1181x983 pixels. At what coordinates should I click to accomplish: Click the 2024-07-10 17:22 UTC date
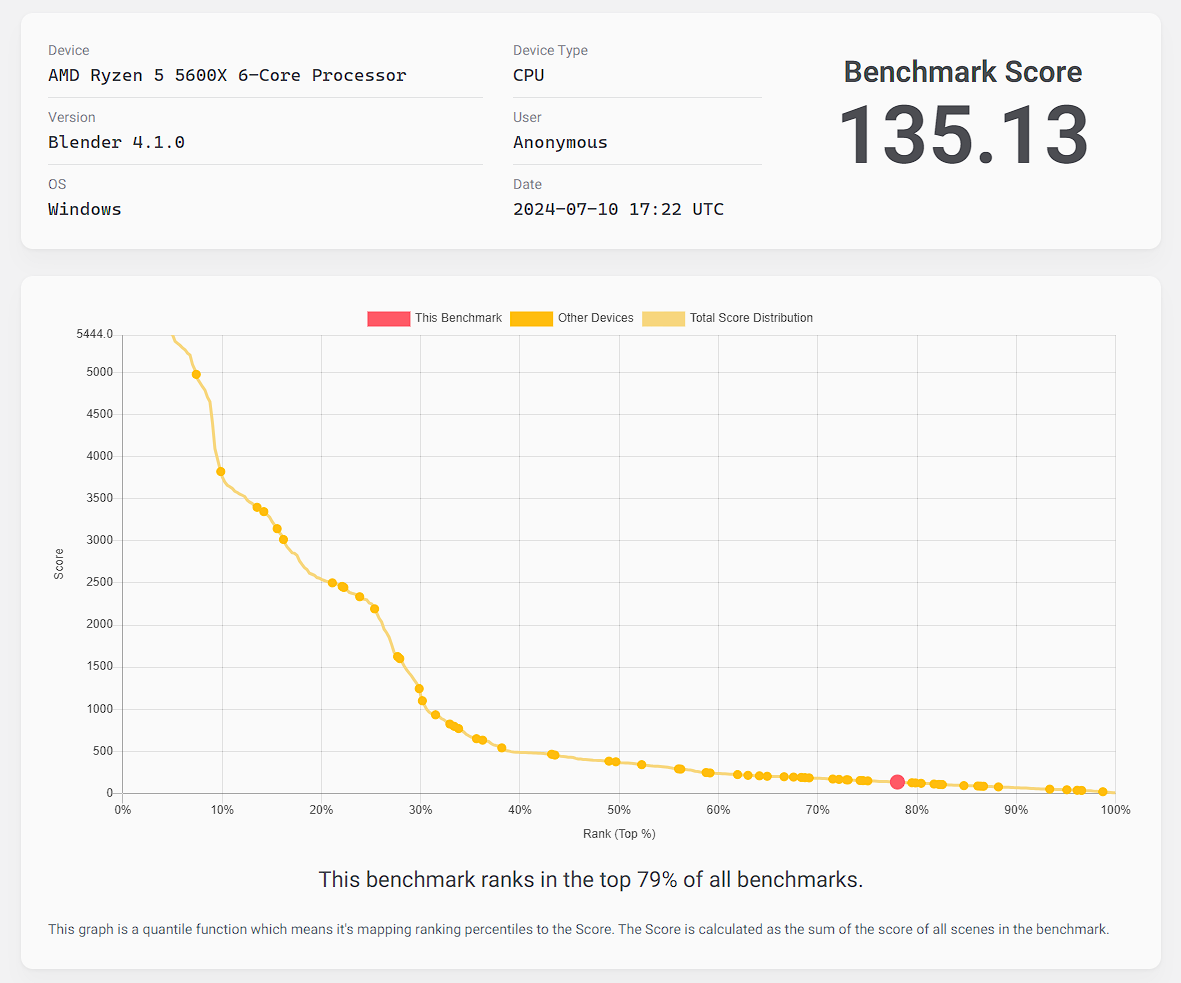click(x=618, y=209)
